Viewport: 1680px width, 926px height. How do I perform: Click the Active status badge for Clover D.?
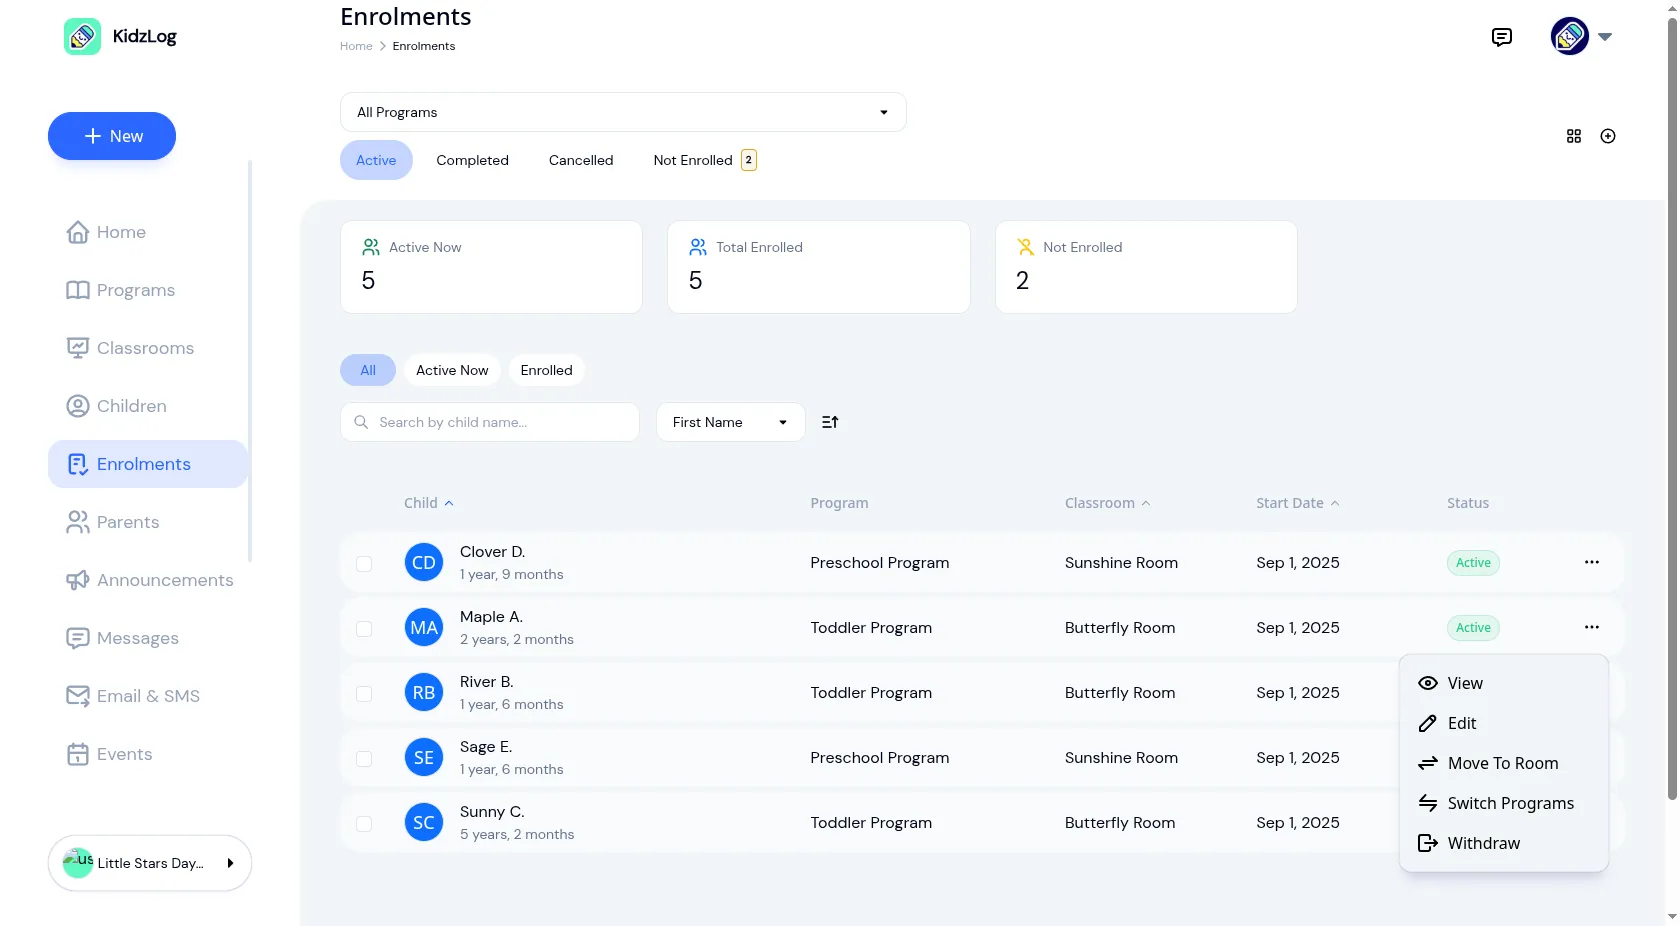pyautogui.click(x=1473, y=562)
